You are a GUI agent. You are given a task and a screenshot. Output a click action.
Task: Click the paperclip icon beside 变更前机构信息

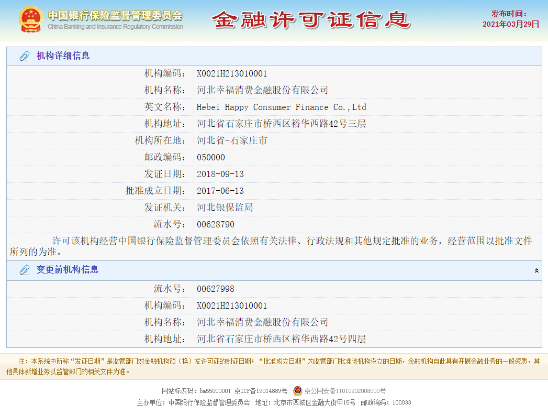coord(25,270)
